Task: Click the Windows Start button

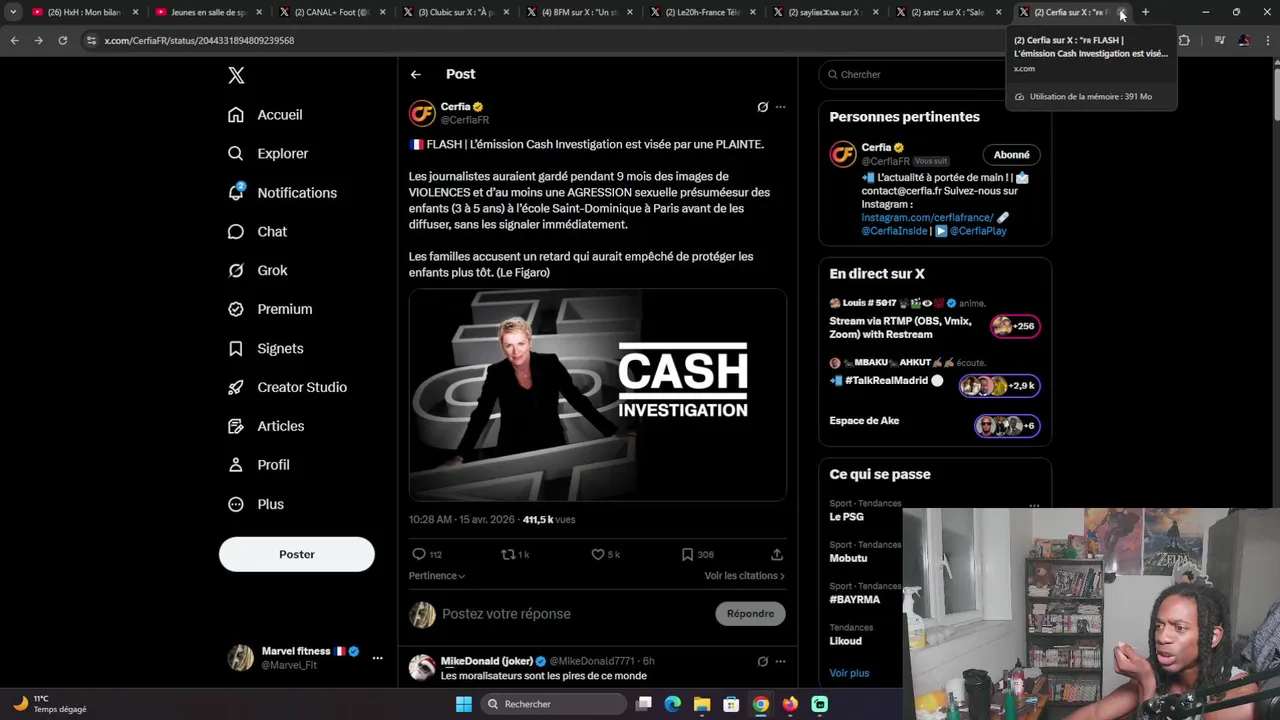Action: (463, 705)
